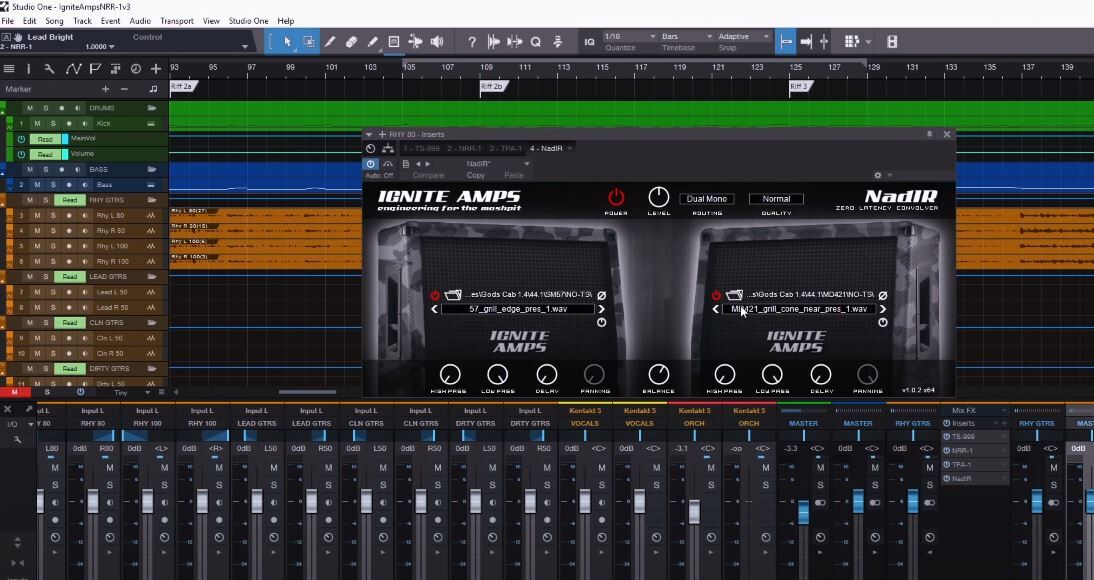Select the Split tool
The image size is (1094, 580).
click(x=330, y=42)
